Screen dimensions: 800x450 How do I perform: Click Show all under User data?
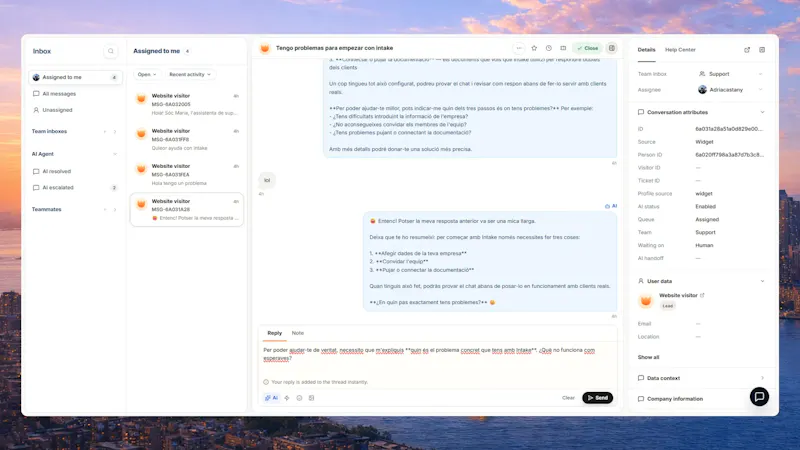[x=648, y=357]
